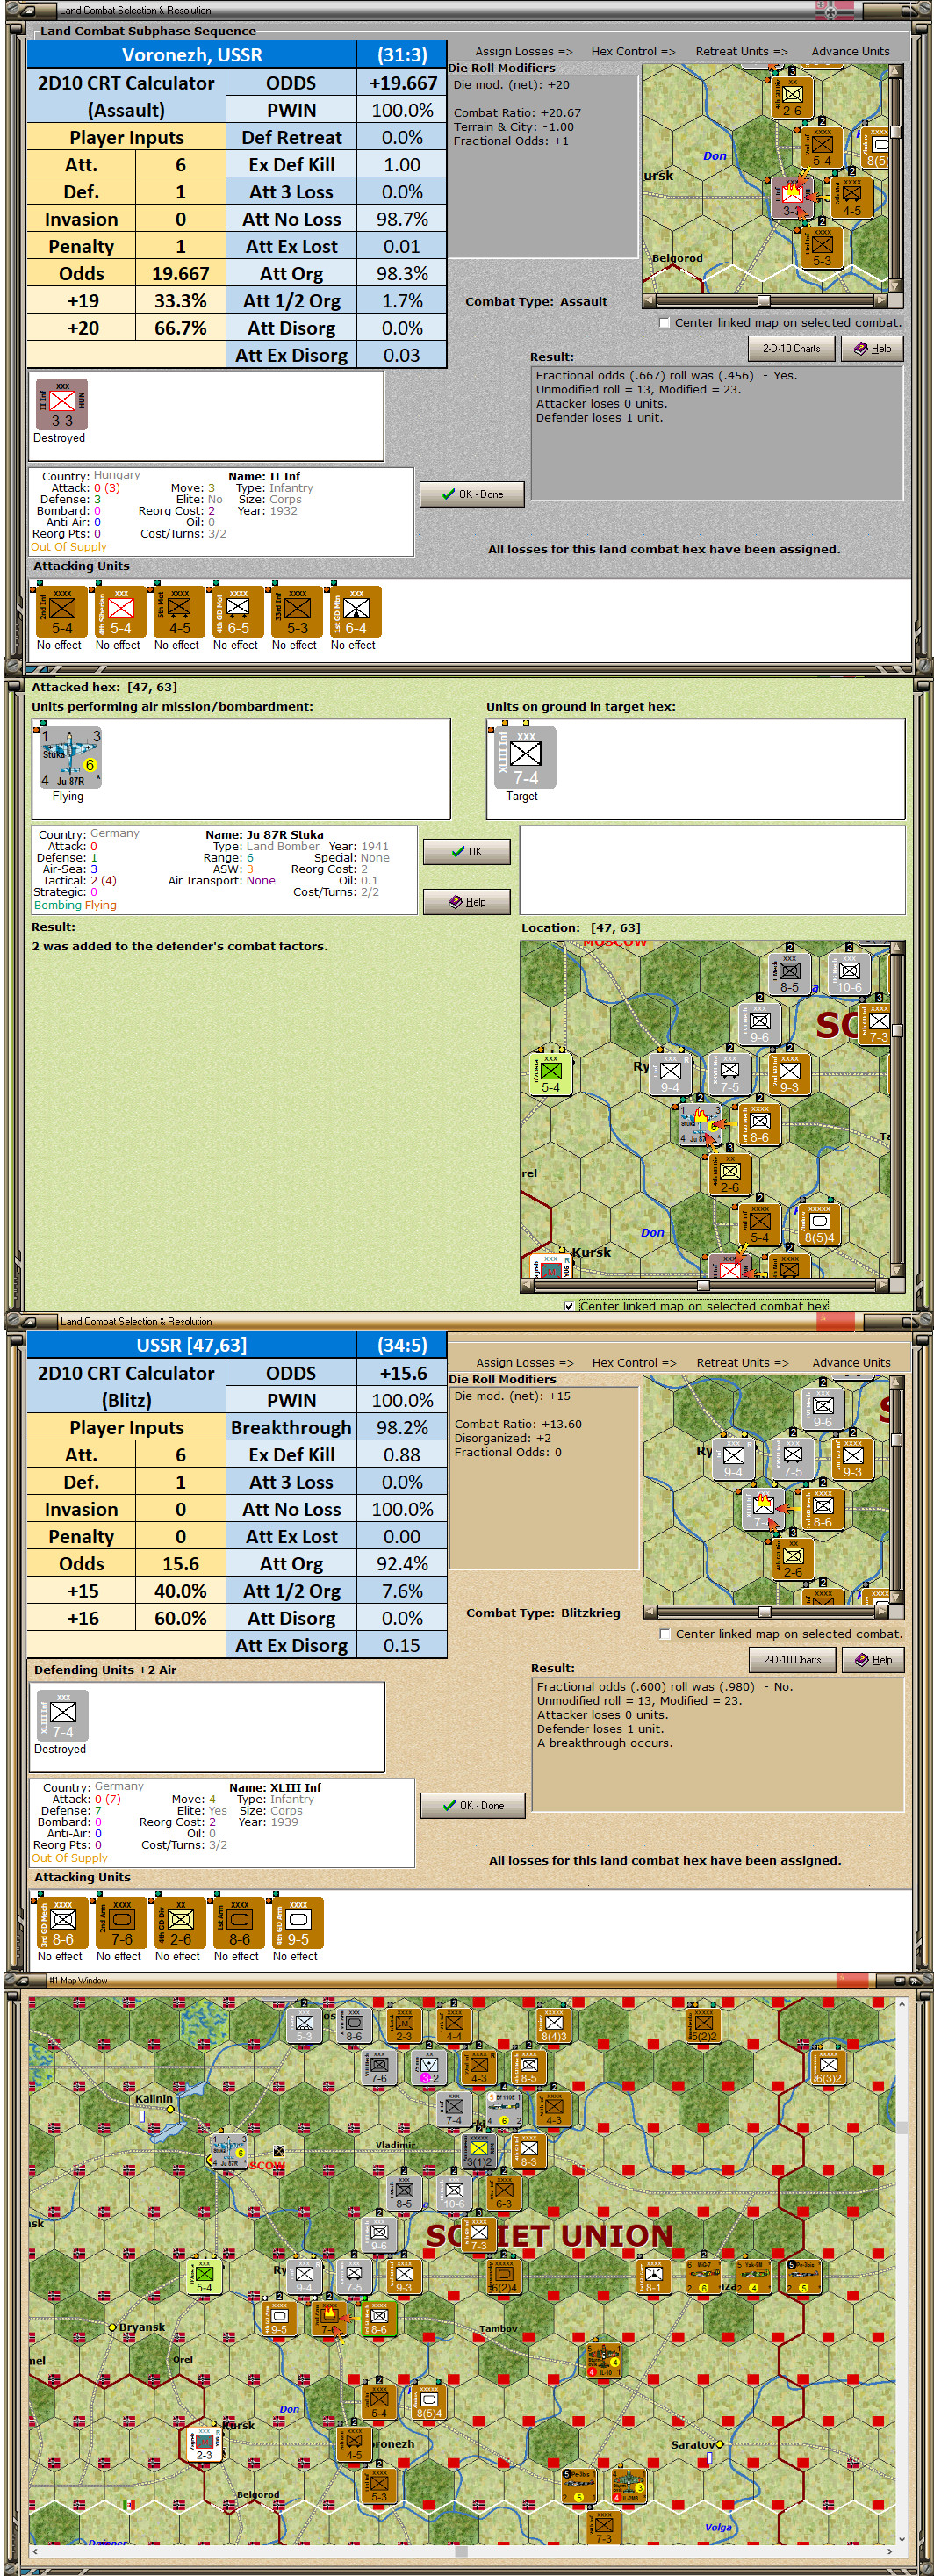Click the 3rd GD Mech 8-6 attacking unit
The image size is (934, 2576).
[x=62, y=1922]
